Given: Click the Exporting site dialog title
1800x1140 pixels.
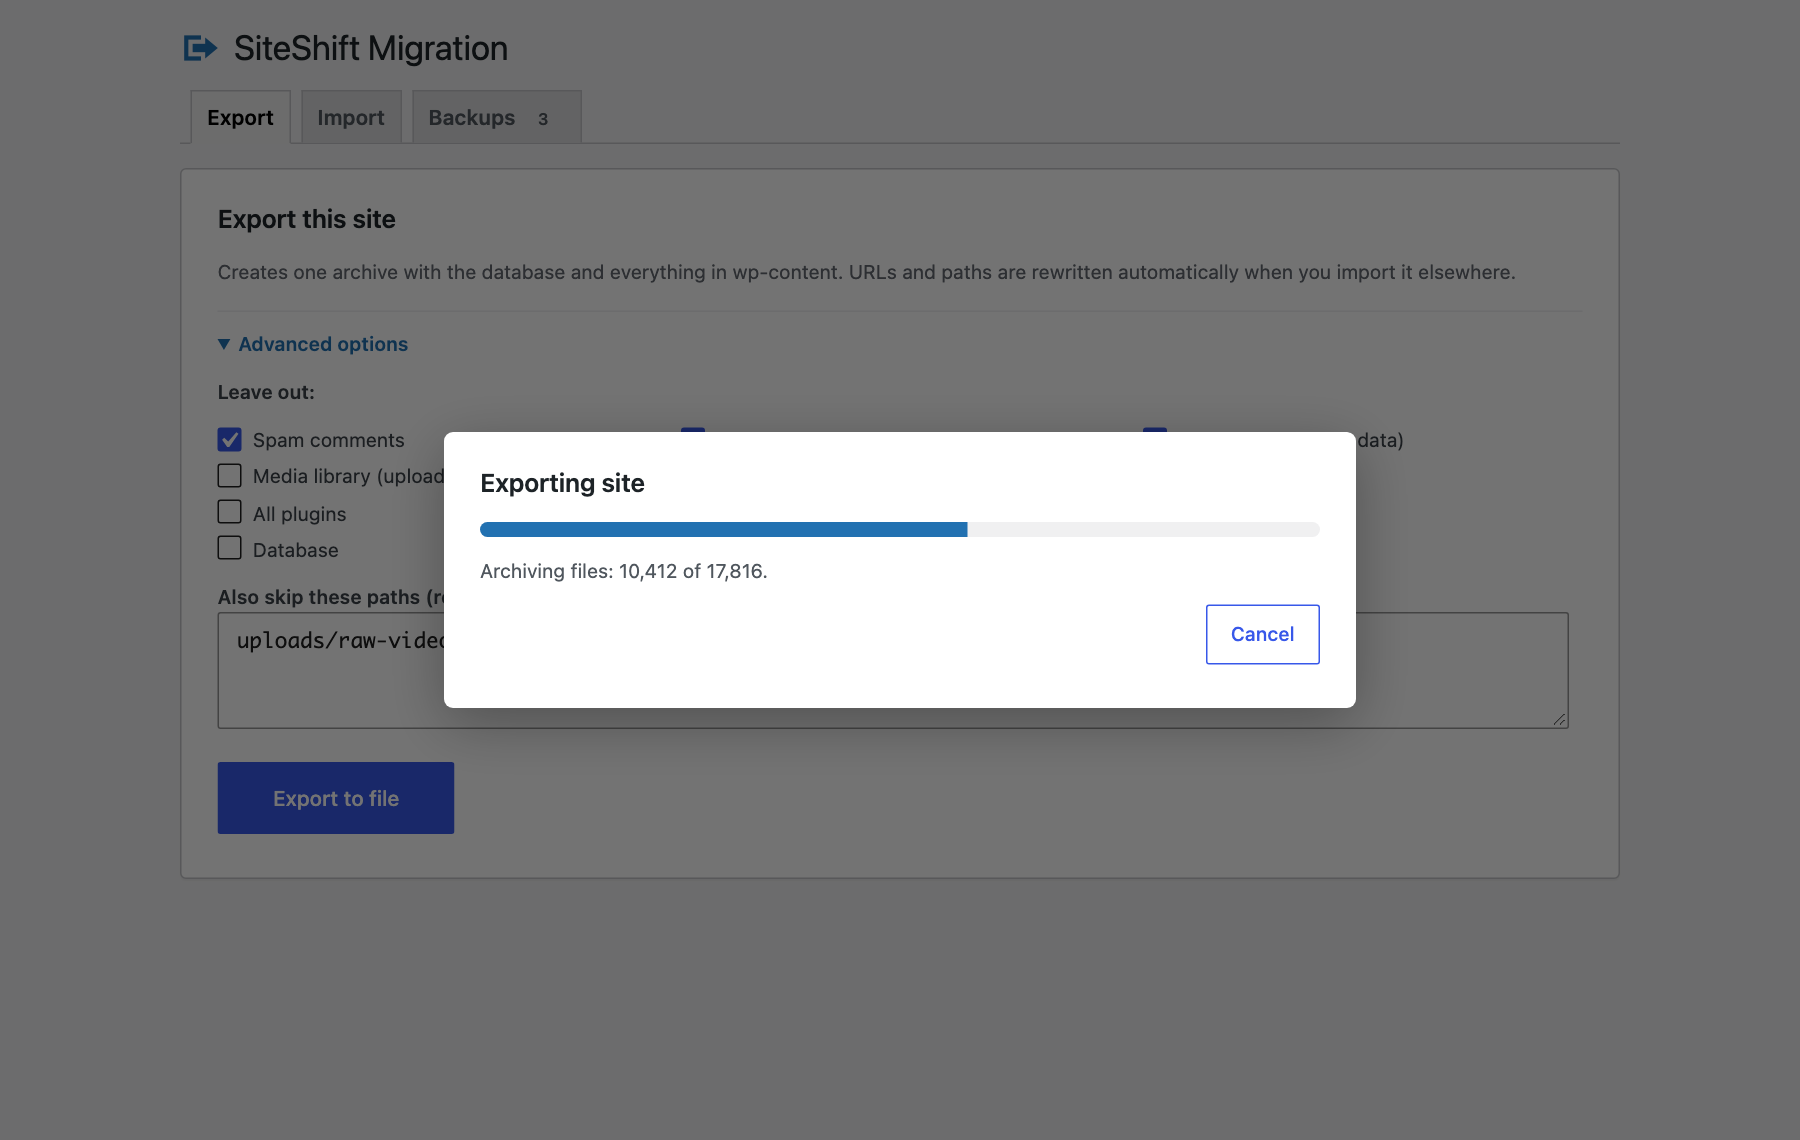Looking at the screenshot, I should [x=562, y=483].
